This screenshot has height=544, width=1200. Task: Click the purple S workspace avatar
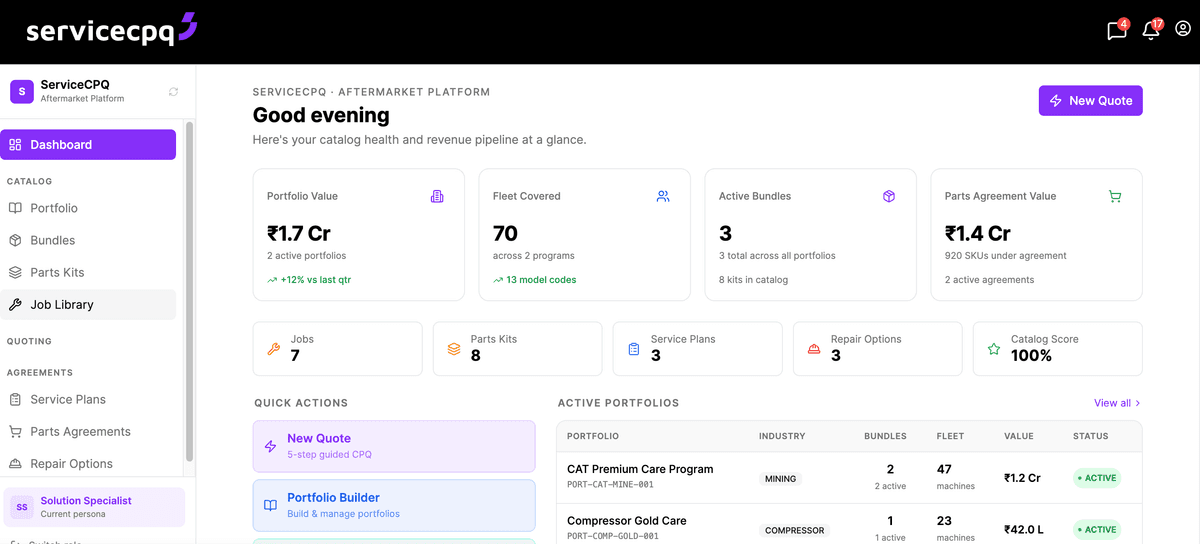click(22, 91)
